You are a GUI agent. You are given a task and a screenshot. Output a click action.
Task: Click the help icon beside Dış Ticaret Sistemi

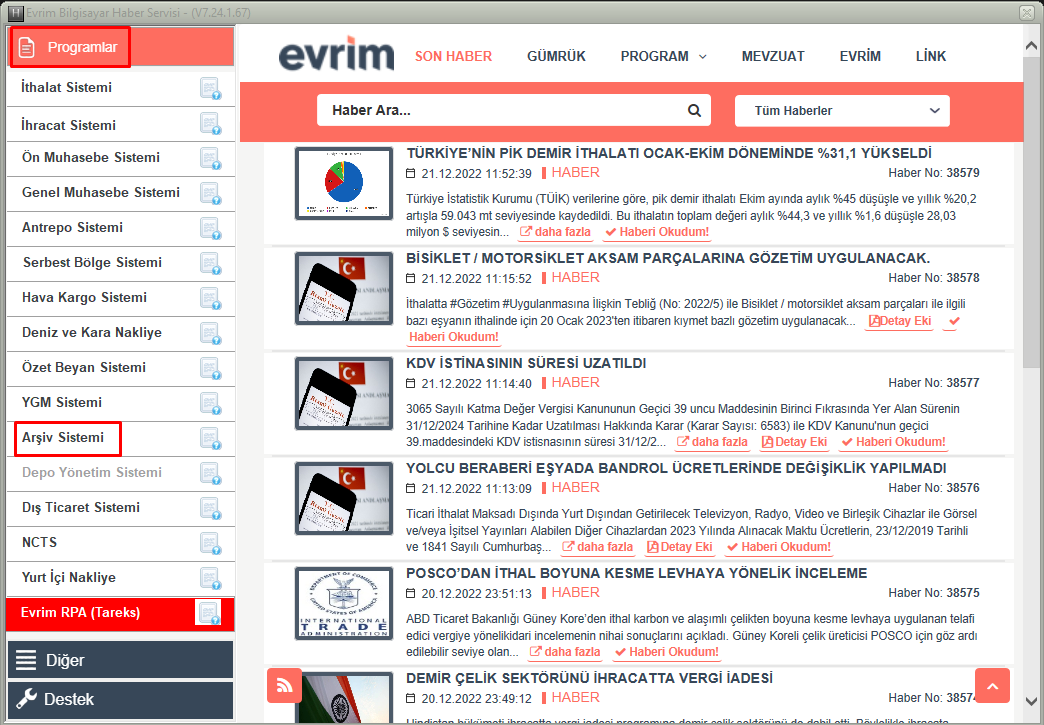coord(210,508)
